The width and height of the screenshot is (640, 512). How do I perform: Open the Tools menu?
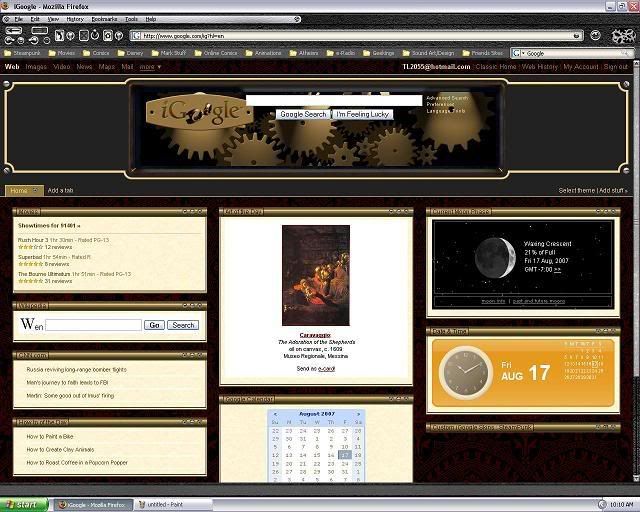(131, 19)
